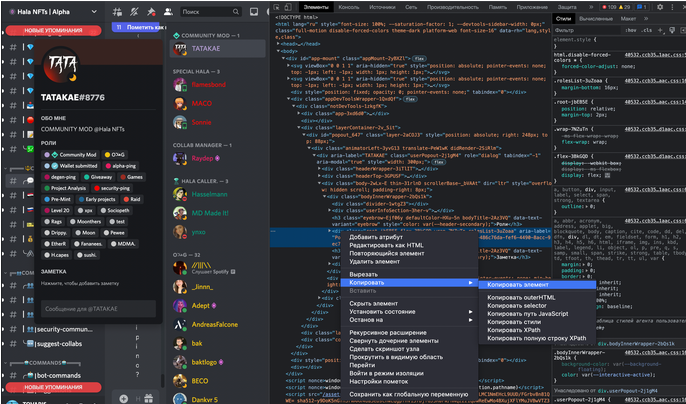Viewport: 686px width, 404px height.
Task: Select Копировать путь JavaScript
Action: click(x=528, y=314)
